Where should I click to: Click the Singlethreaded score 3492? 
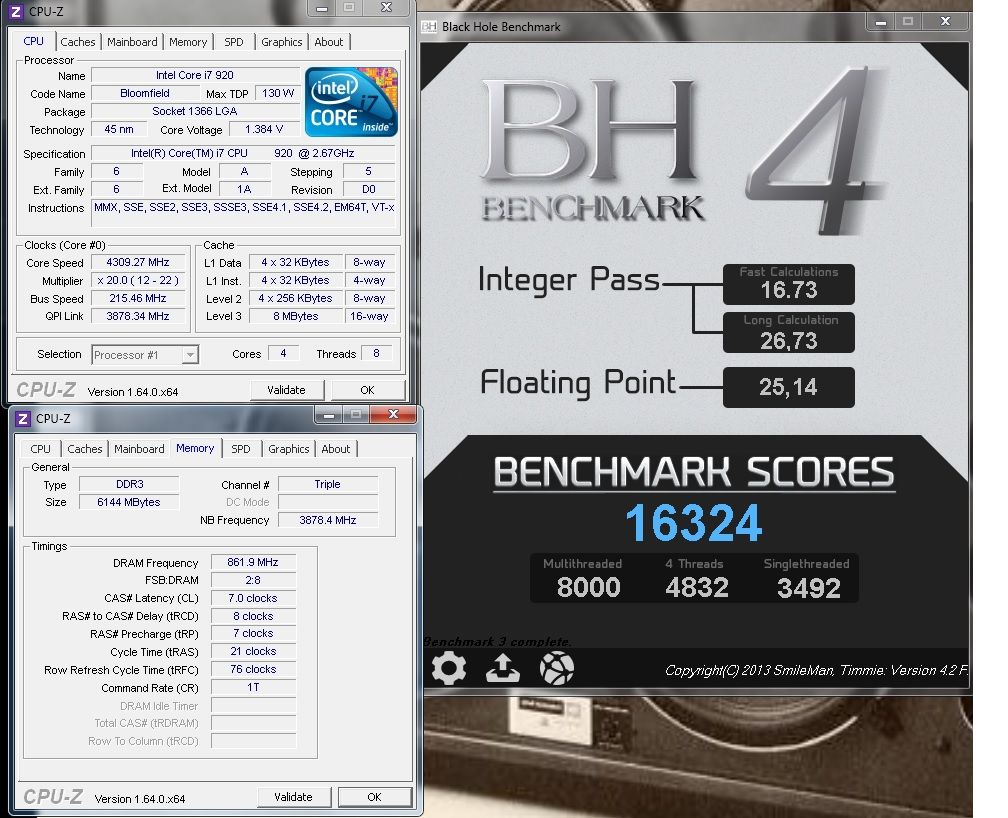click(x=809, y=588)
